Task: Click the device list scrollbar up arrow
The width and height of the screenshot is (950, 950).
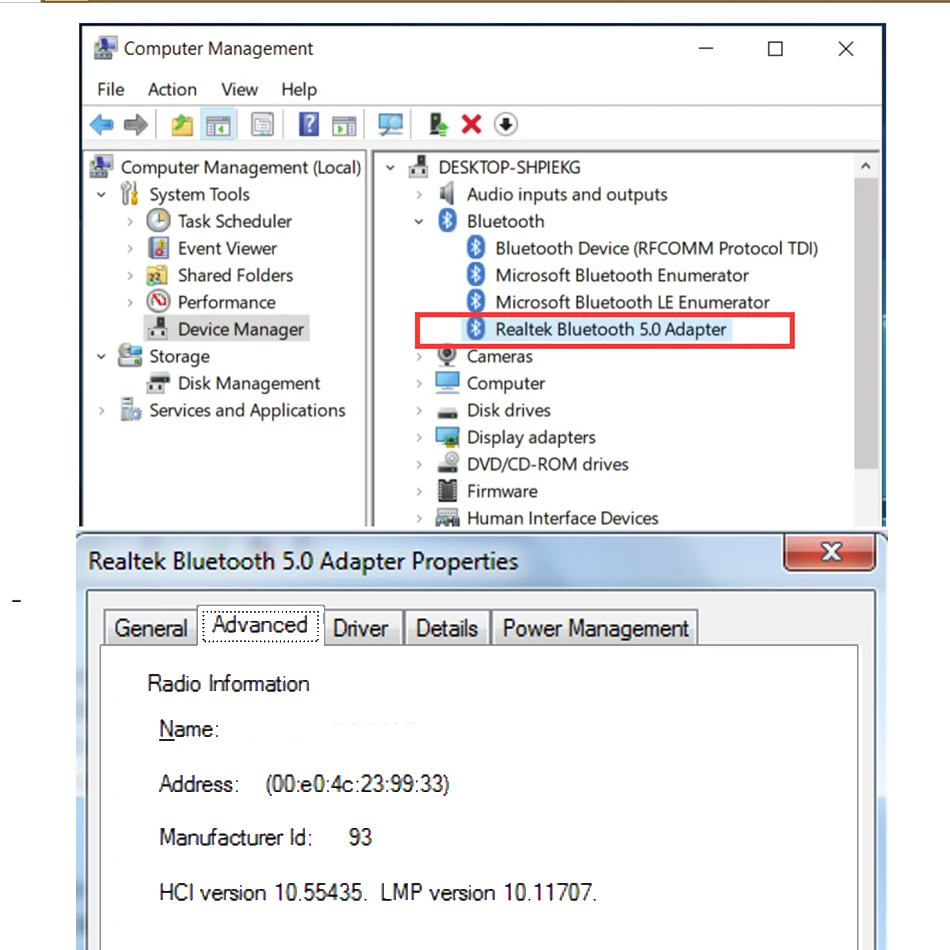Action: [x=866, y=165]
